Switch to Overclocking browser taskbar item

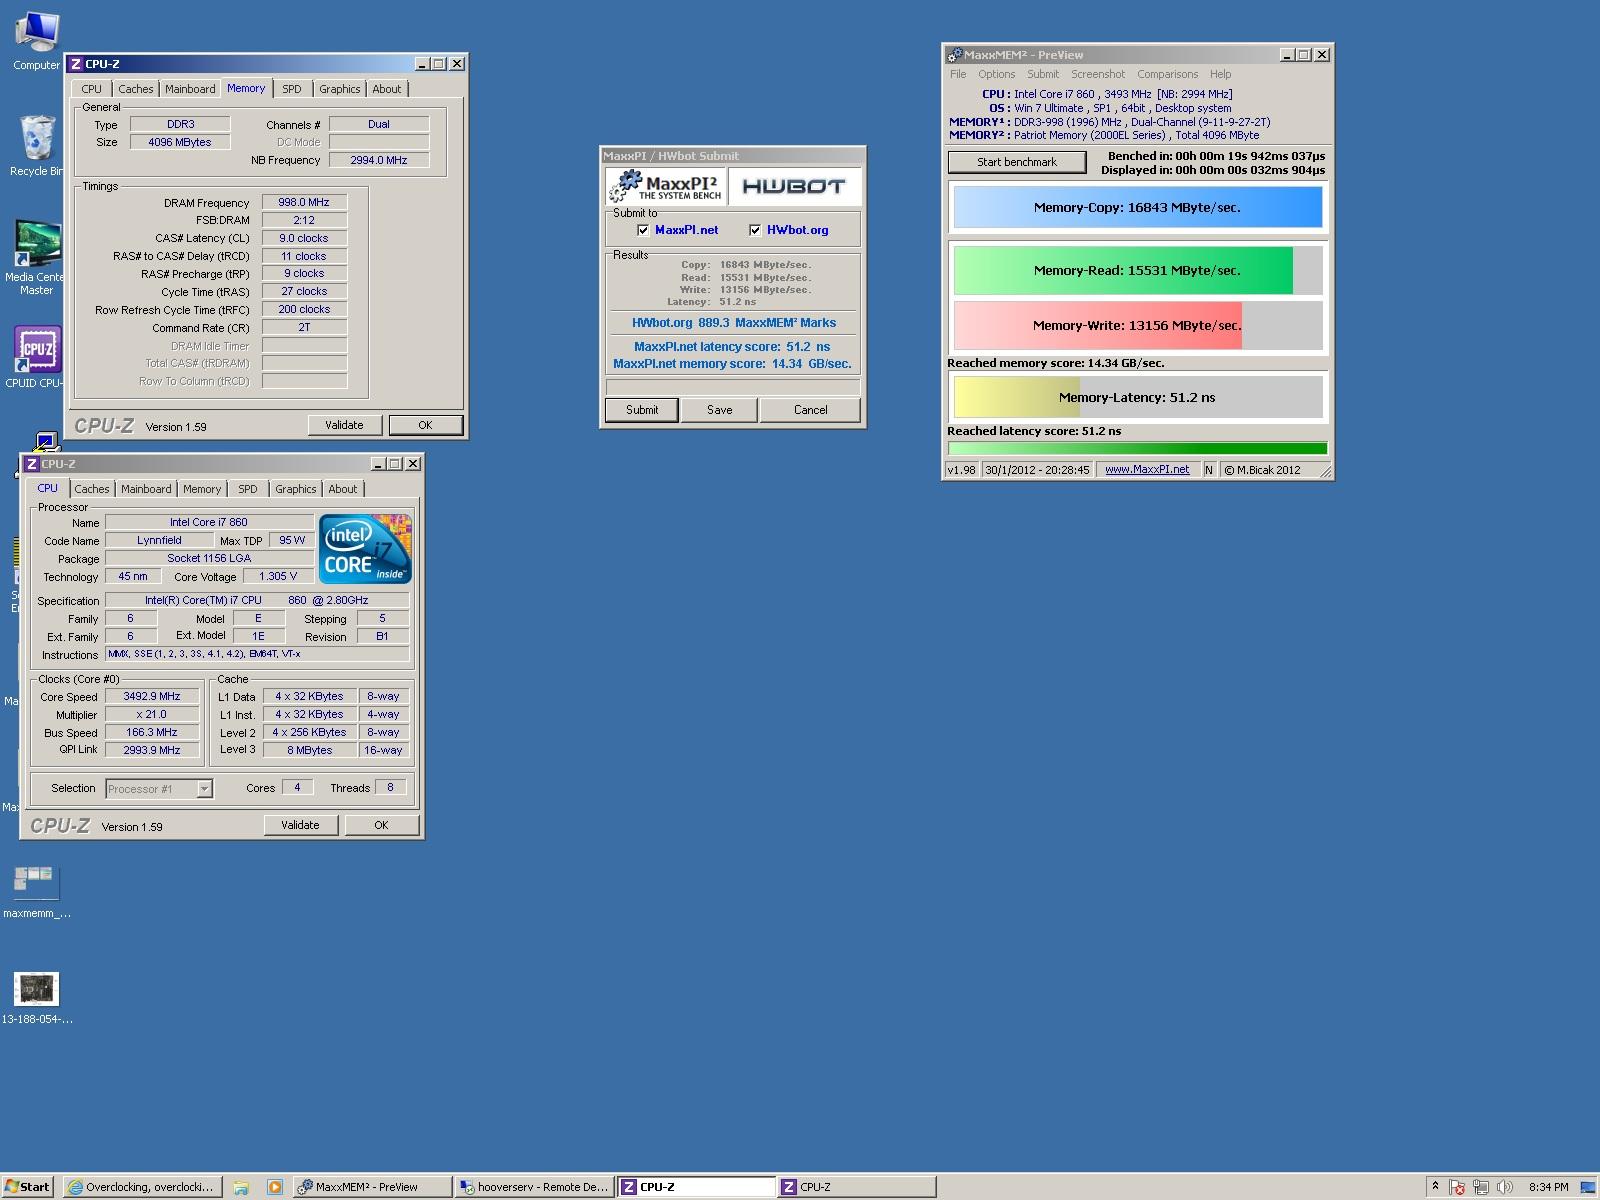coord(142,1187)
